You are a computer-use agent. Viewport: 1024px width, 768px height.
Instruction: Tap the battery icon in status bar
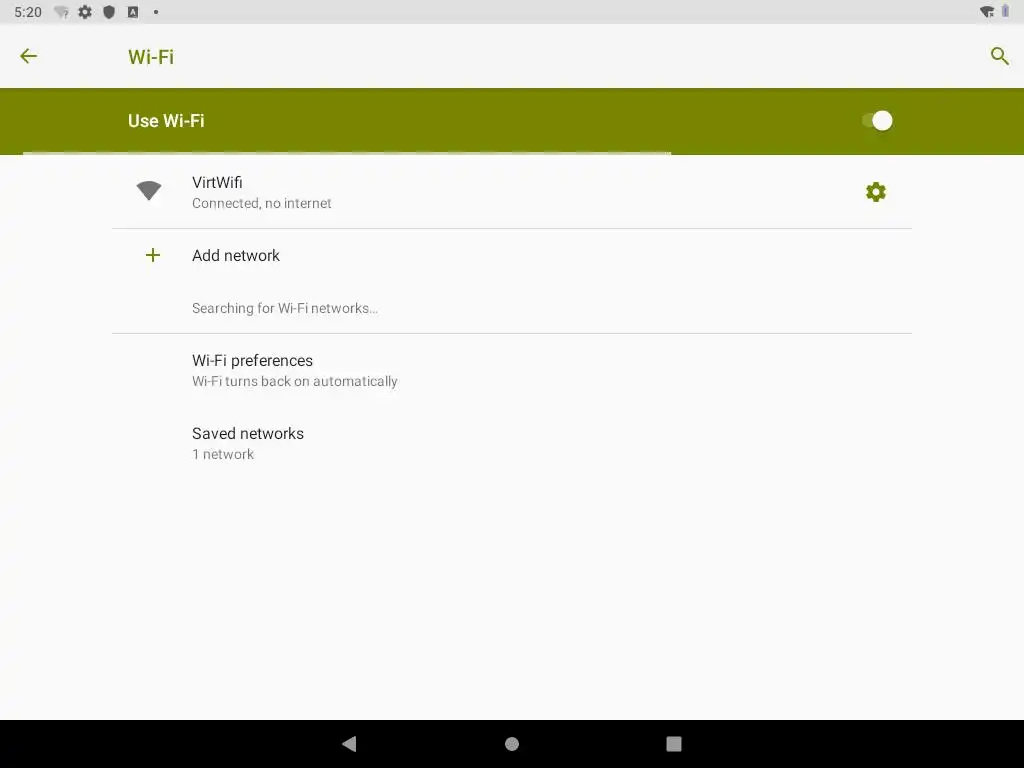pyautogui.click(x=1006, y=12)
